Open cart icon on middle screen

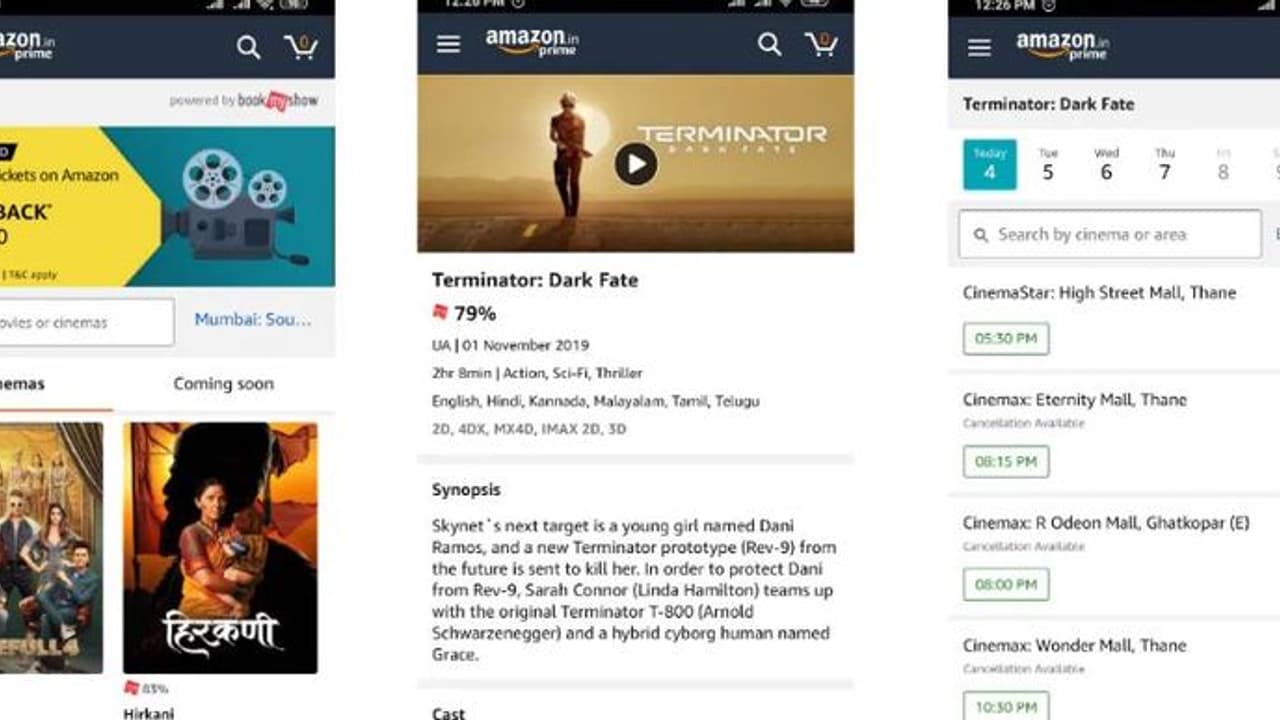[821, 44]
